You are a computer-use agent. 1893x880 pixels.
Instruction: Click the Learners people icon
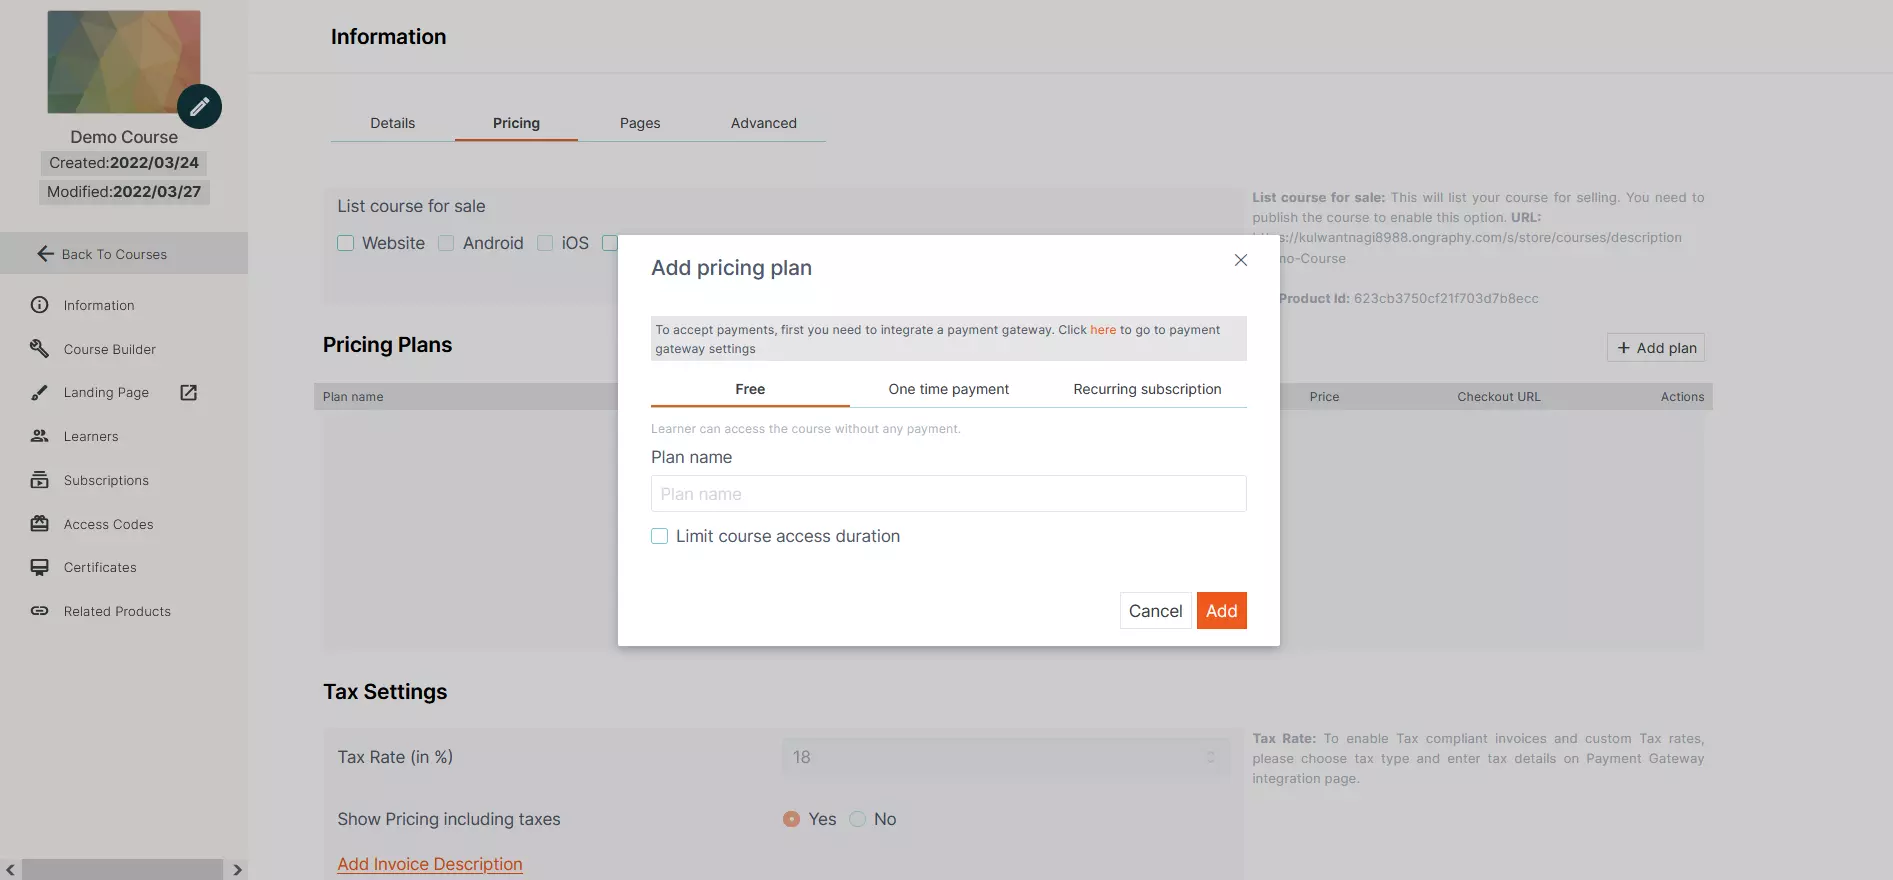(40, 436)
